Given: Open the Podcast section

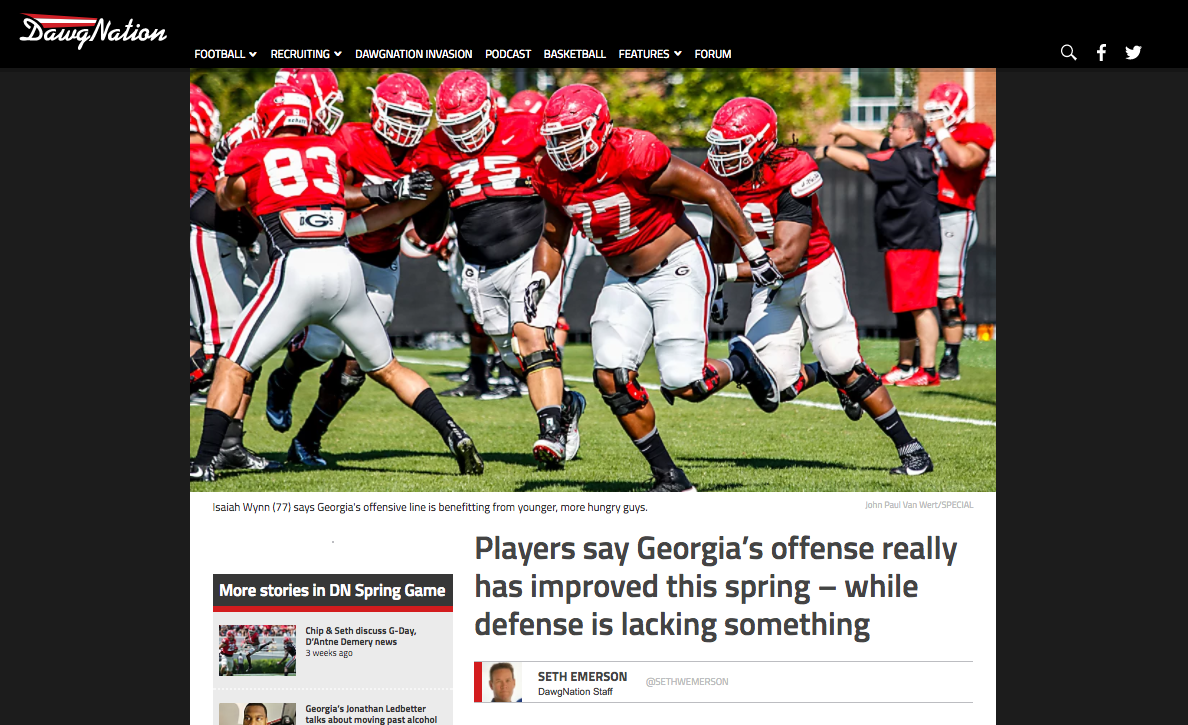Looking at the screenshot, I should click(x=508, y=55).
